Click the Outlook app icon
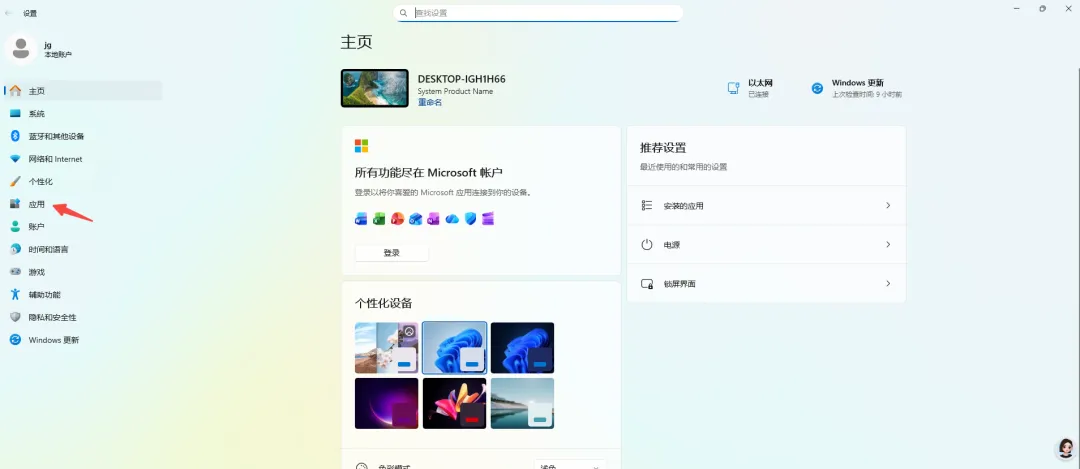 point(415,219)
